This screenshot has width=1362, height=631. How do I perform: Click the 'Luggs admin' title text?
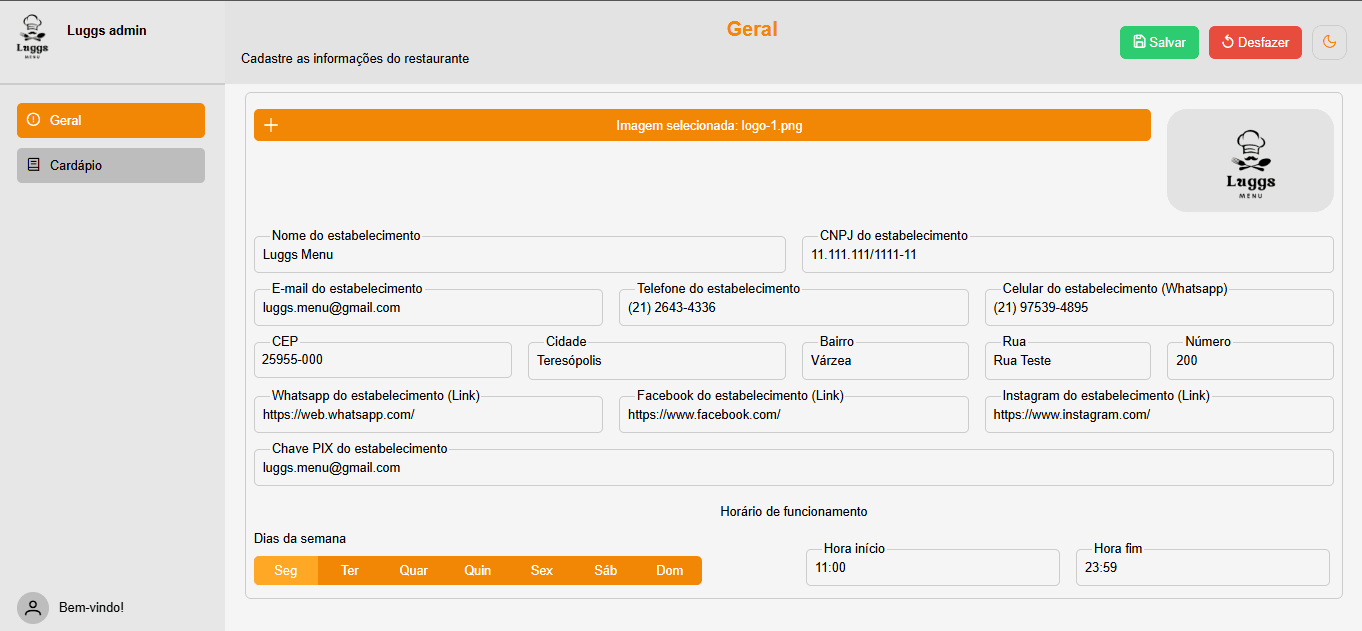pyautogui.click(x=107, y=30)
